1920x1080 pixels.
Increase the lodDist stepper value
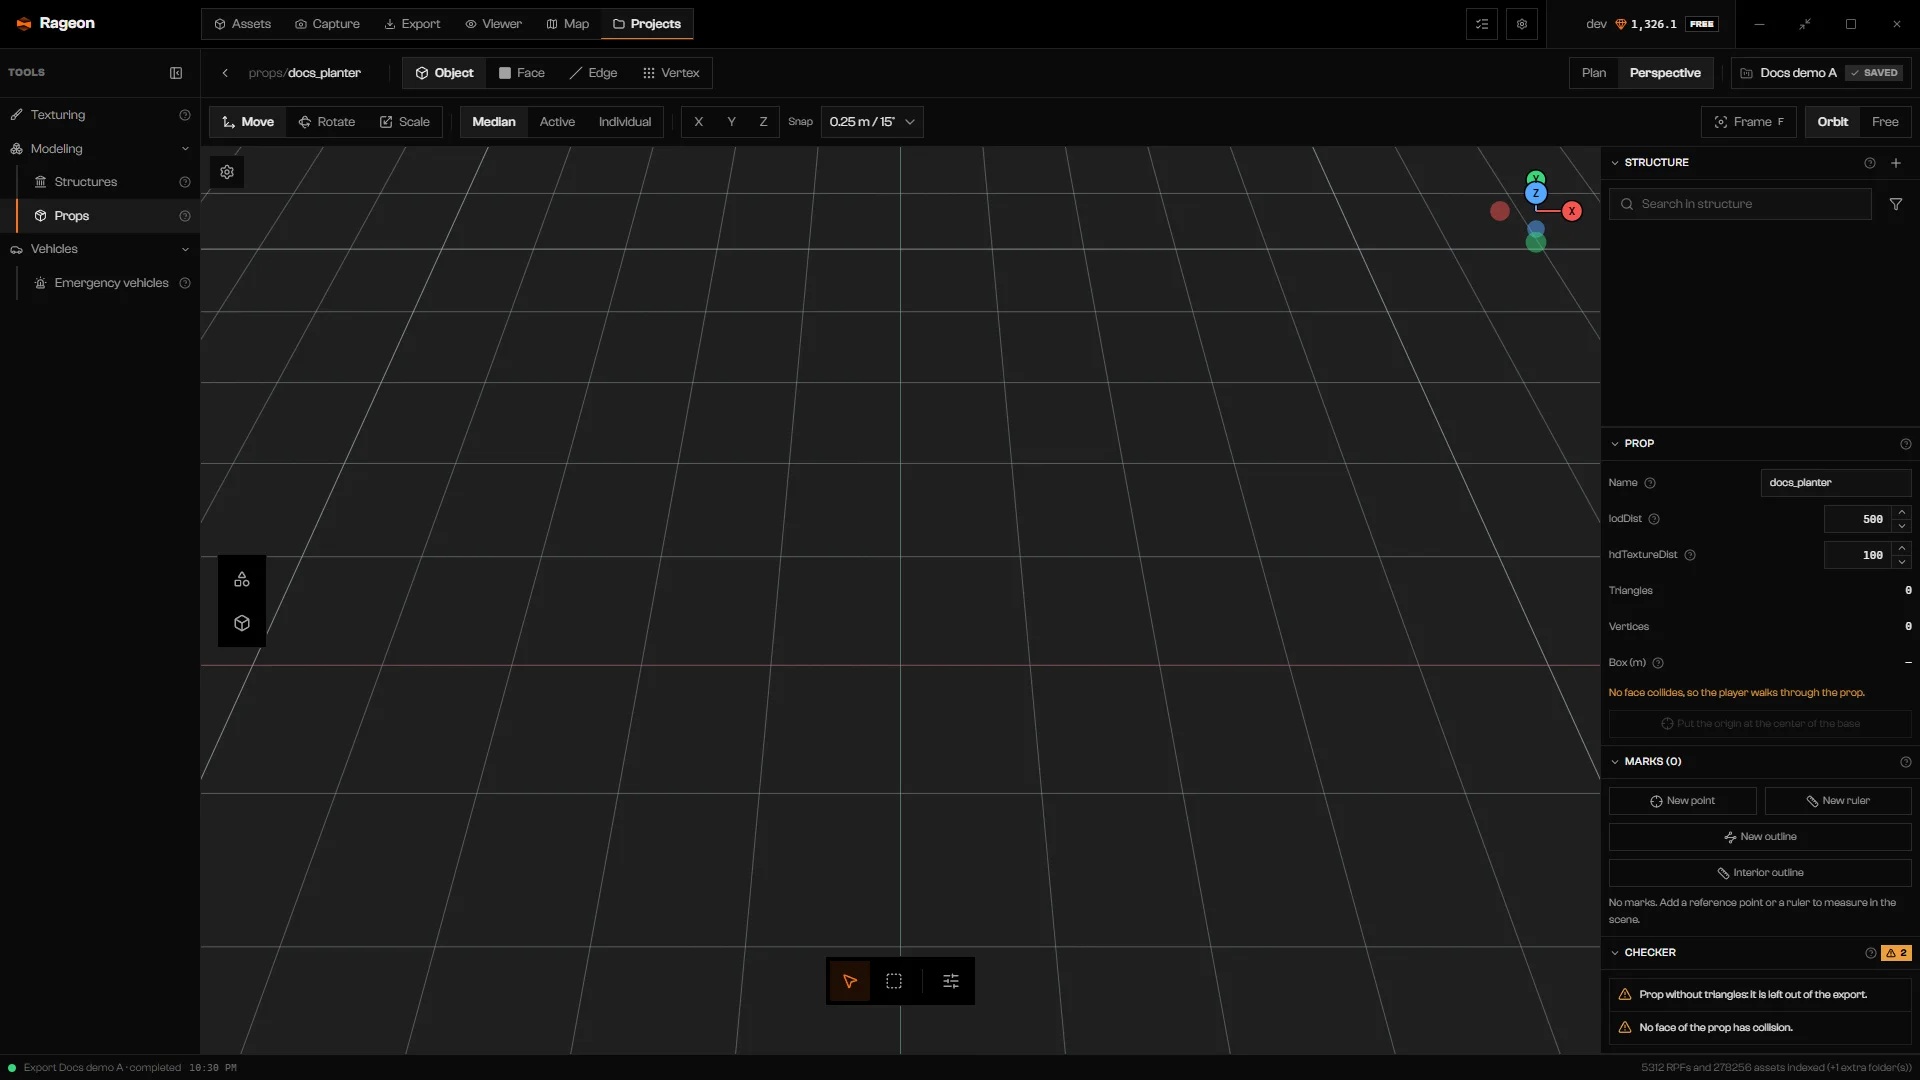tap(1902, 513)
